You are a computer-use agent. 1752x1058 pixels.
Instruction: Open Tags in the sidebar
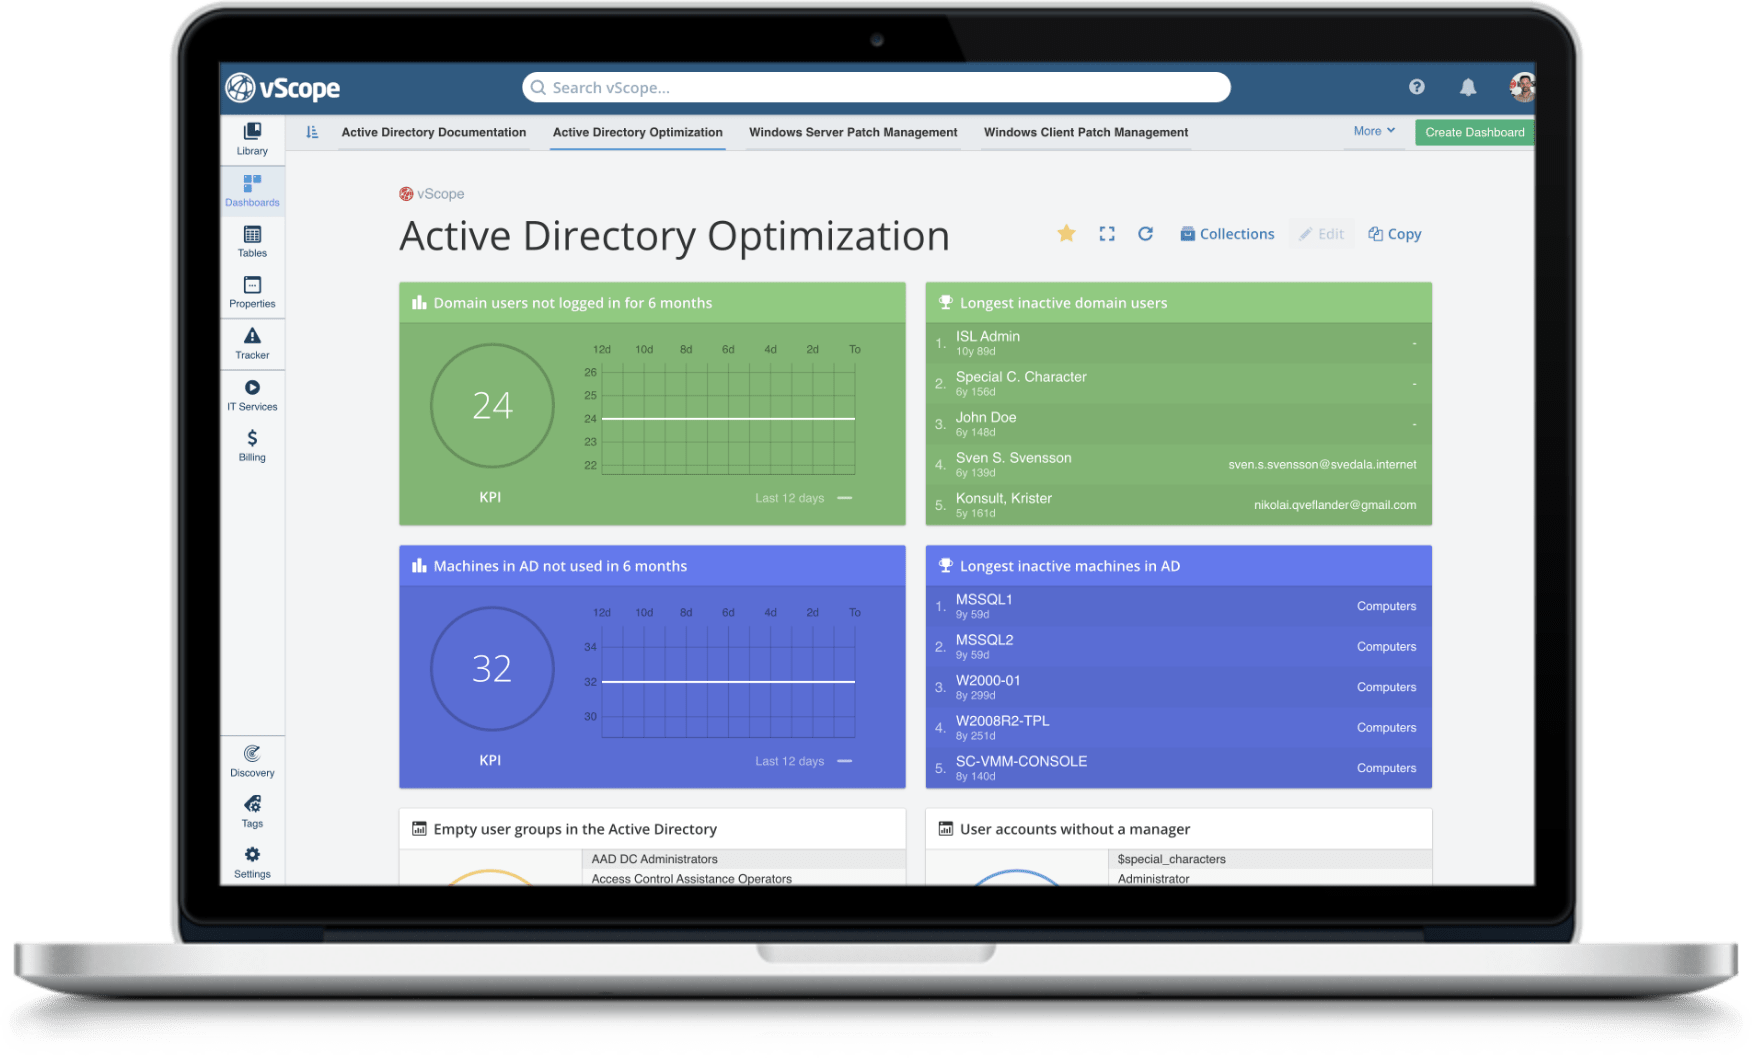coord(252,812)
